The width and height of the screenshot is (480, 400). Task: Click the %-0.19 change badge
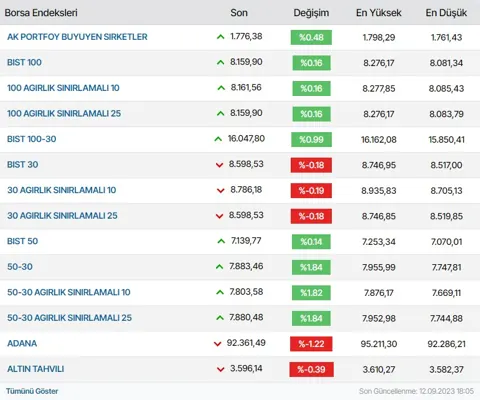[311, 191]
